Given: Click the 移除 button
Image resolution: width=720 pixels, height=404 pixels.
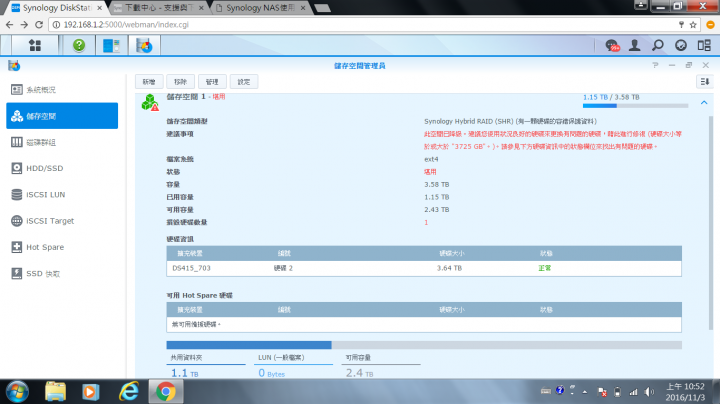Looking at the screenshot, I should pyautogui.click(x=180, y=82).
